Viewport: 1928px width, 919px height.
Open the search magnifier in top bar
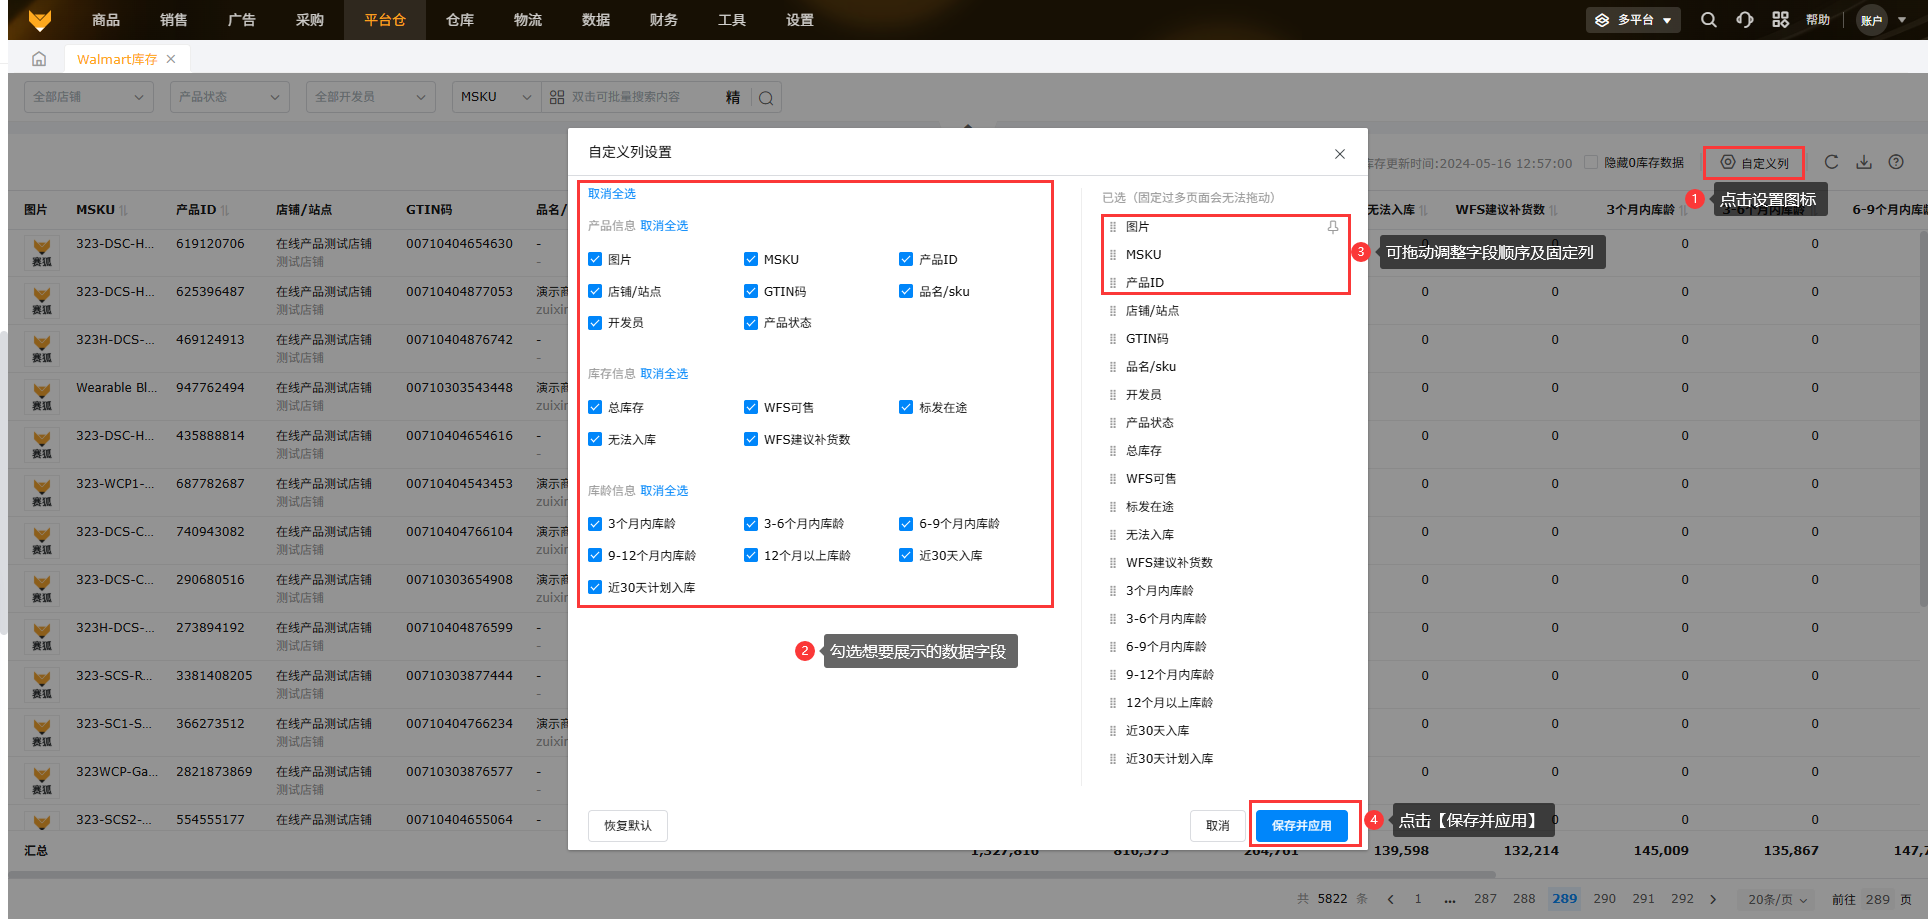(x=1709, y=20)
